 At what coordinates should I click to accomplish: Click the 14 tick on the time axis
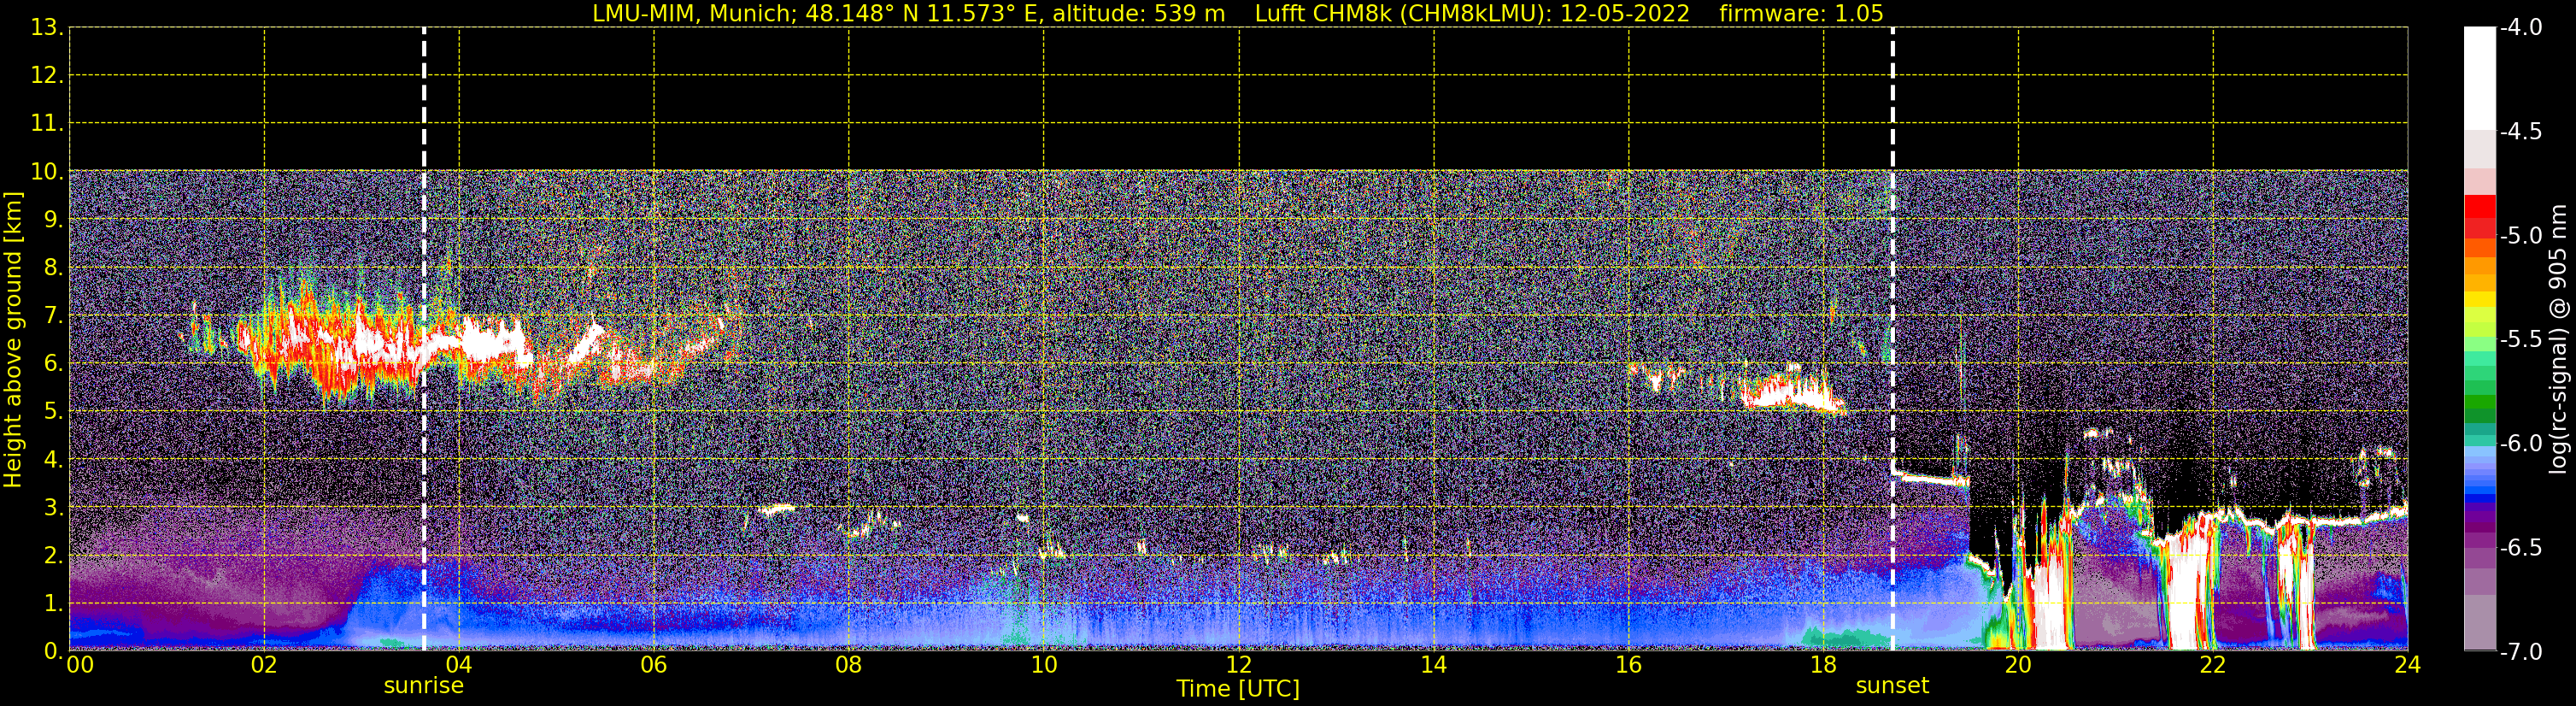tap(1434, 665)
